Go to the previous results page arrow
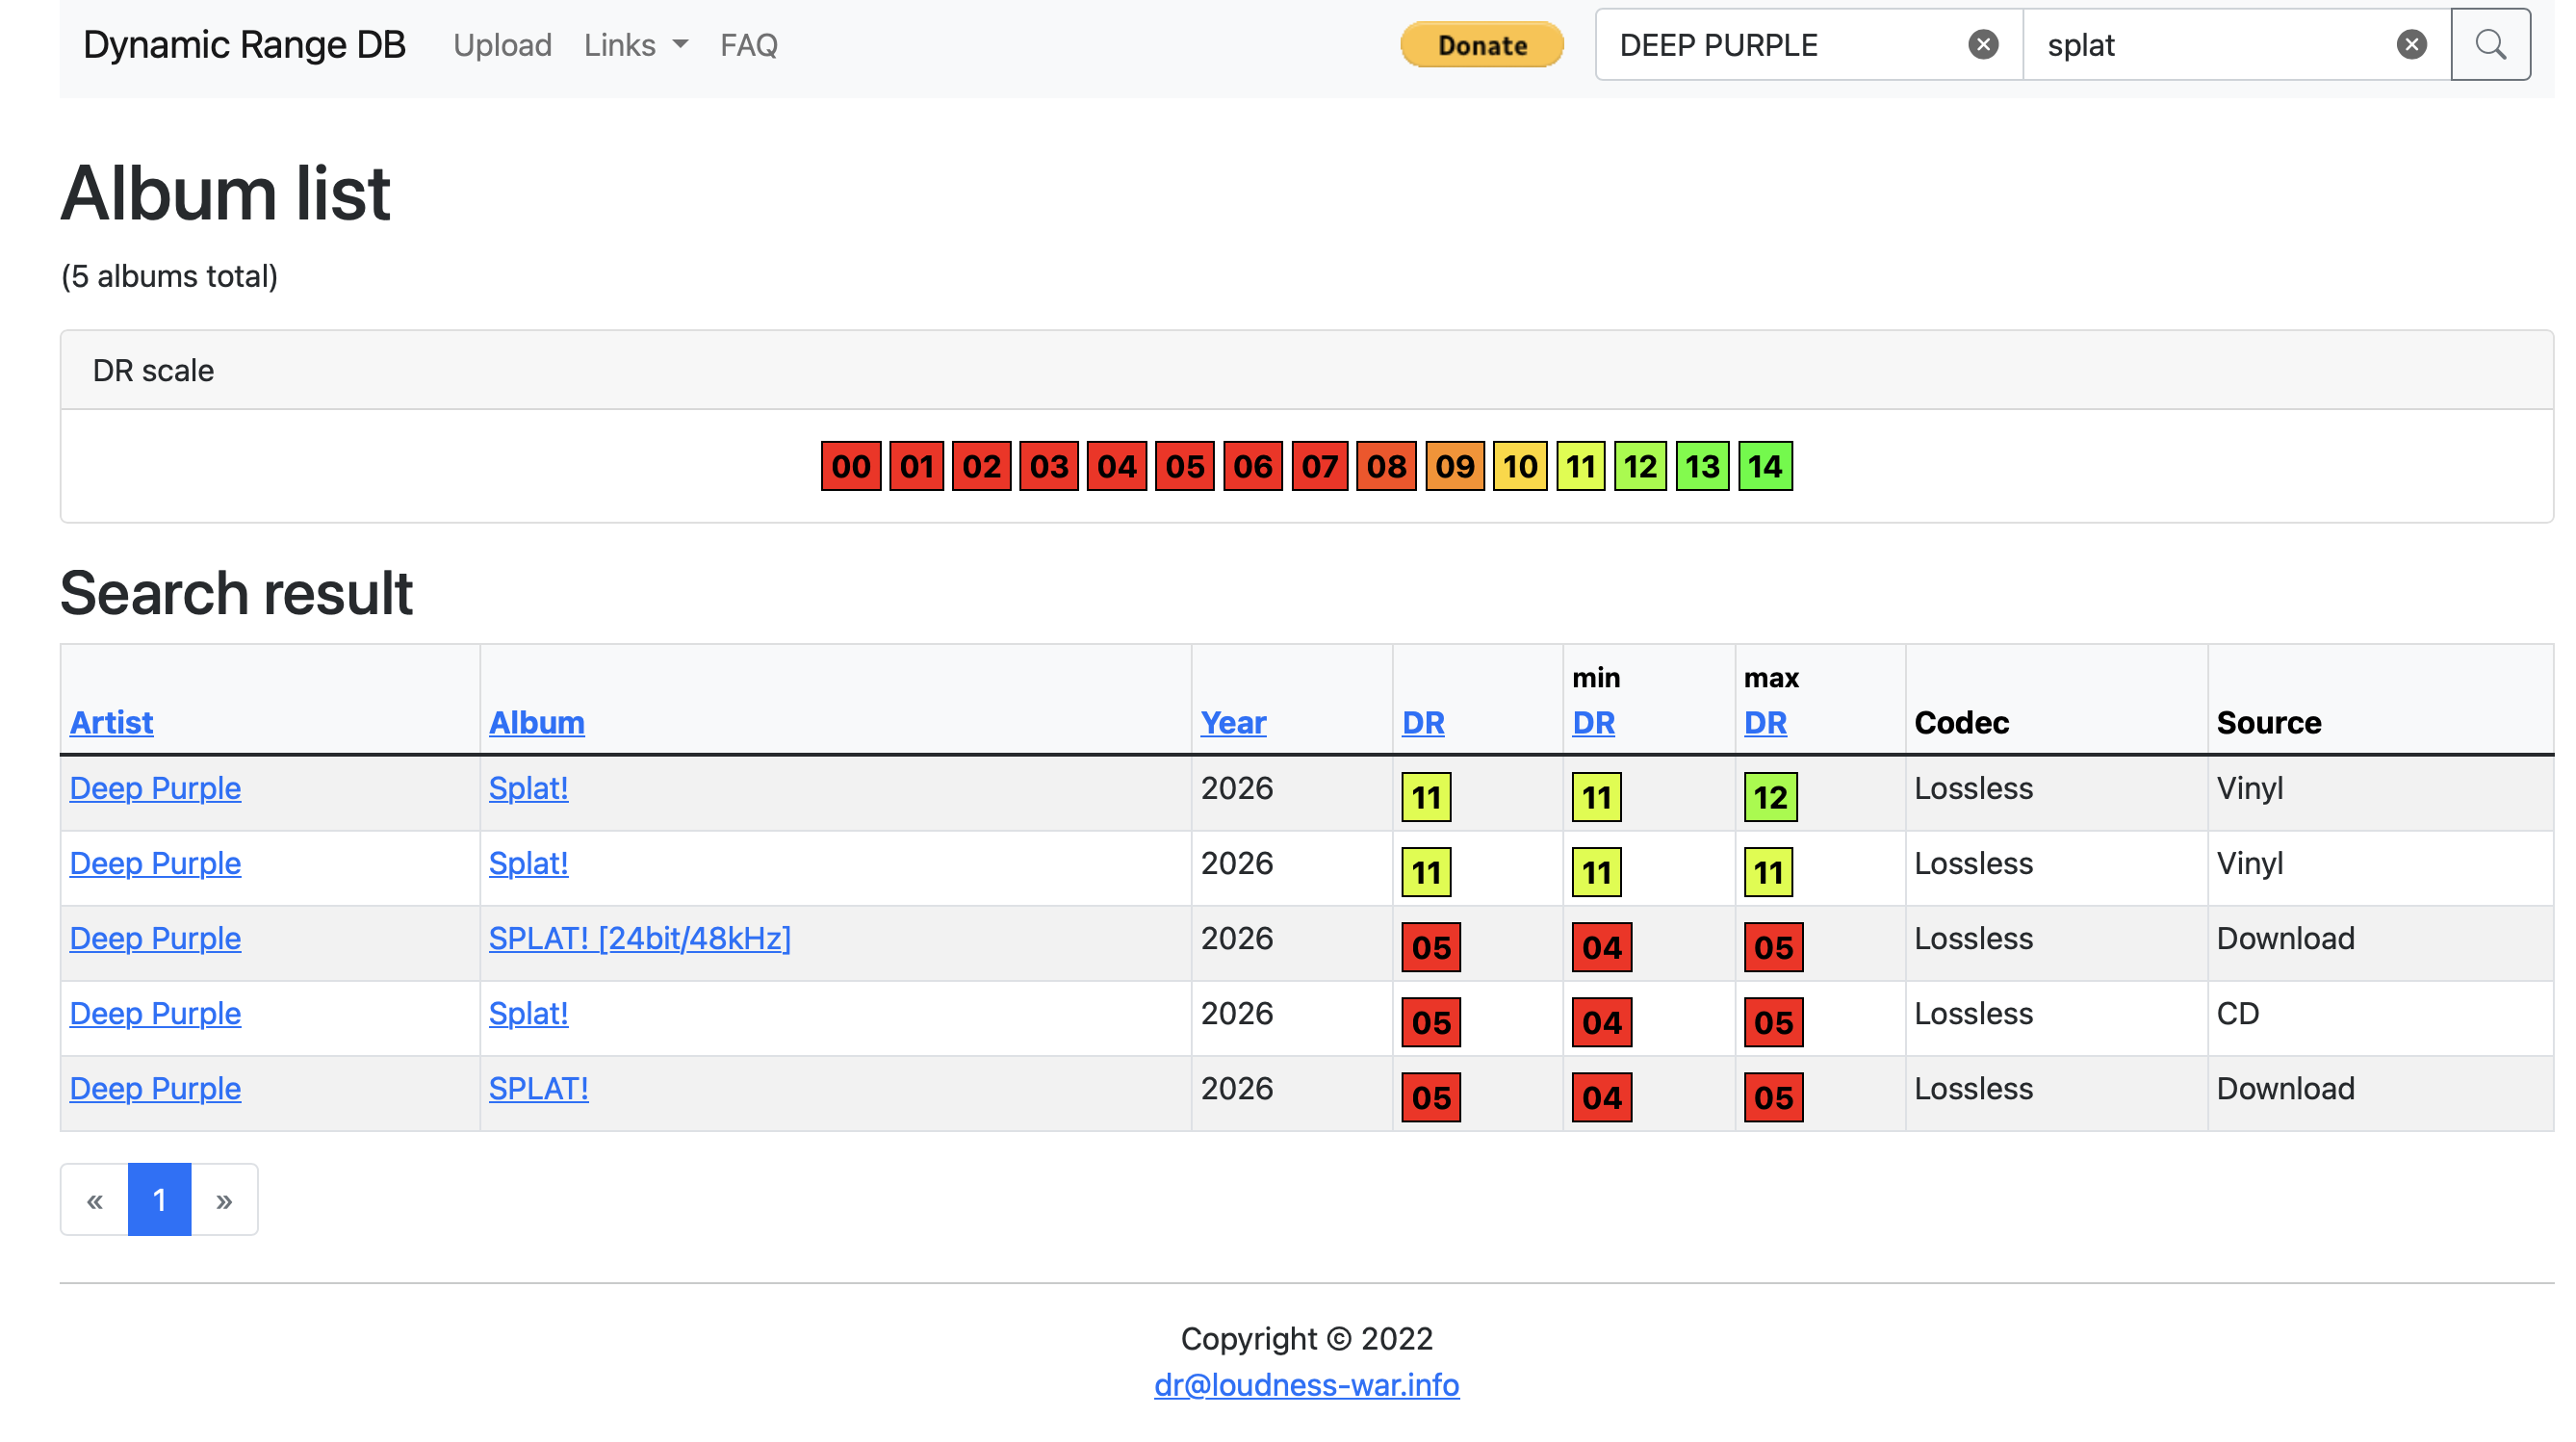The height and width of the screenshot is (1442, 2576). pyautogui.click(x=94, y=1199)
